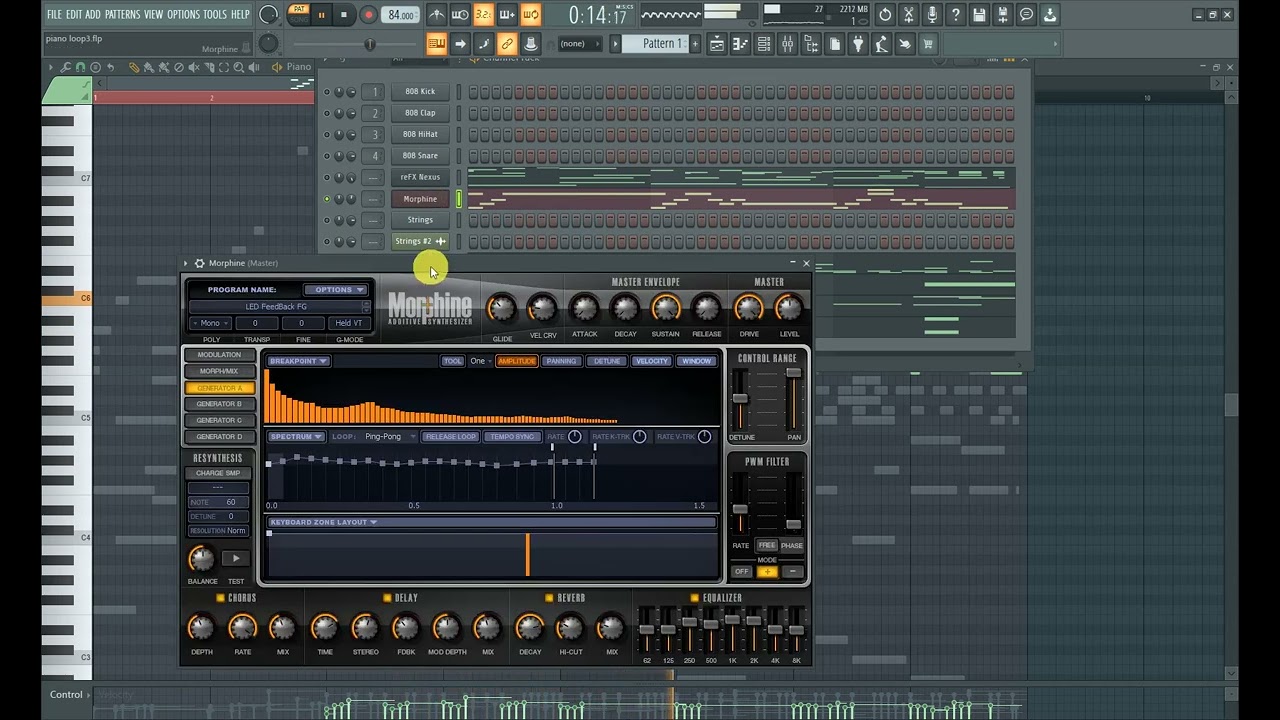Image resolution: width=1280 pixels, height=720 pixels.
Task: Click the master SUSTAIN knob
Action: tap(666, 309)
